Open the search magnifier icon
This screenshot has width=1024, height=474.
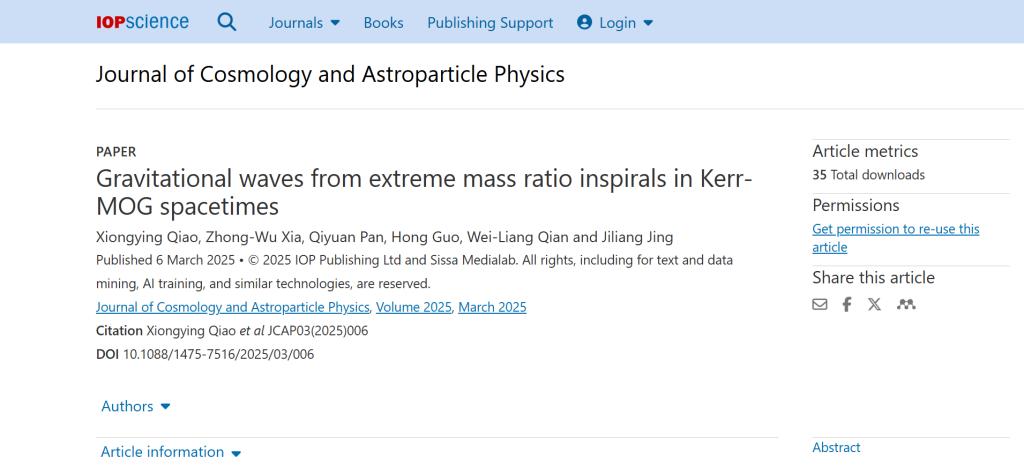click(227, 22)
